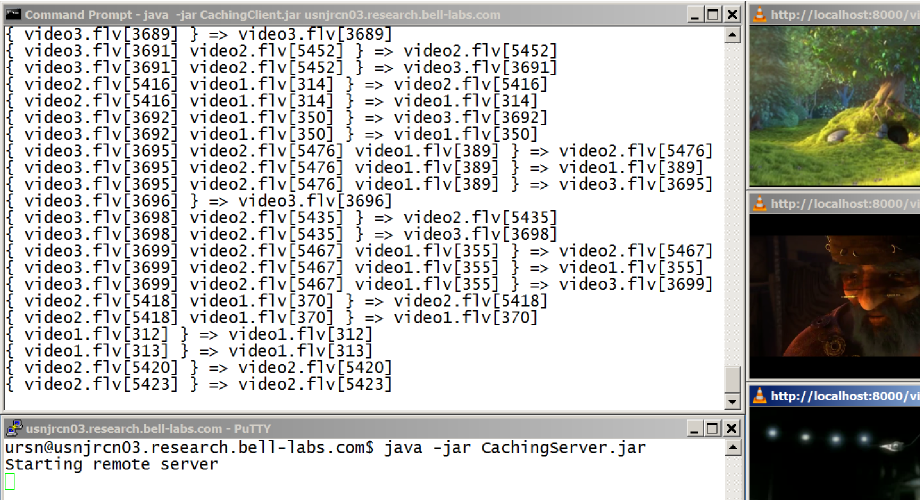Maximize the PuTTY window
The height and width of the screenshot is (500, 920).
tap(712, 428)
